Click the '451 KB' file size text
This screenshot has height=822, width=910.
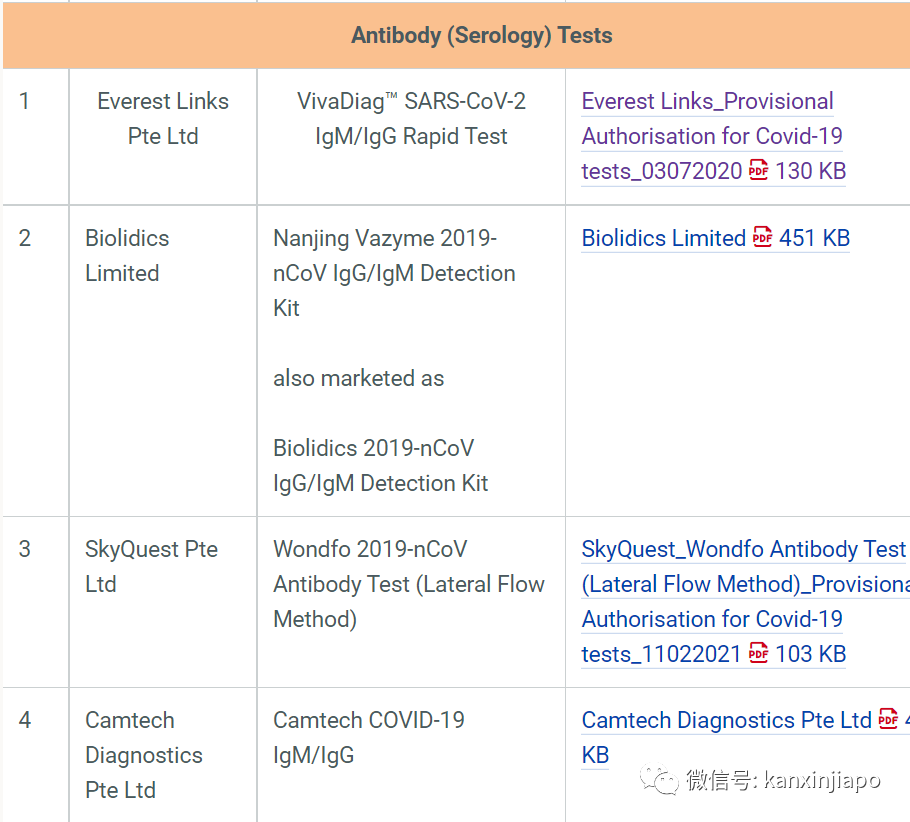tap(814, 238)
